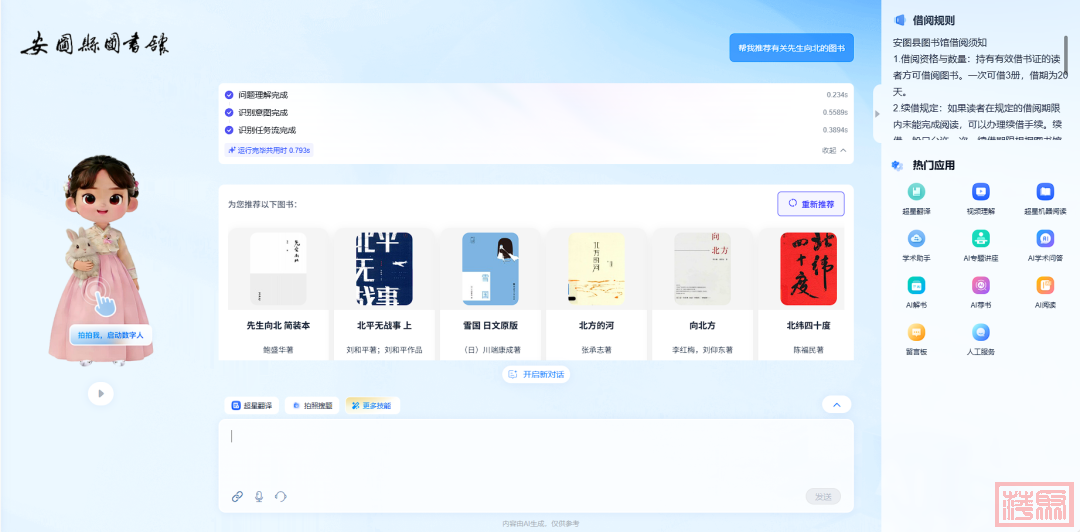Select the 超星翻译 skill chip
The height and width of the screenshot is (532, 1080).
252,406
